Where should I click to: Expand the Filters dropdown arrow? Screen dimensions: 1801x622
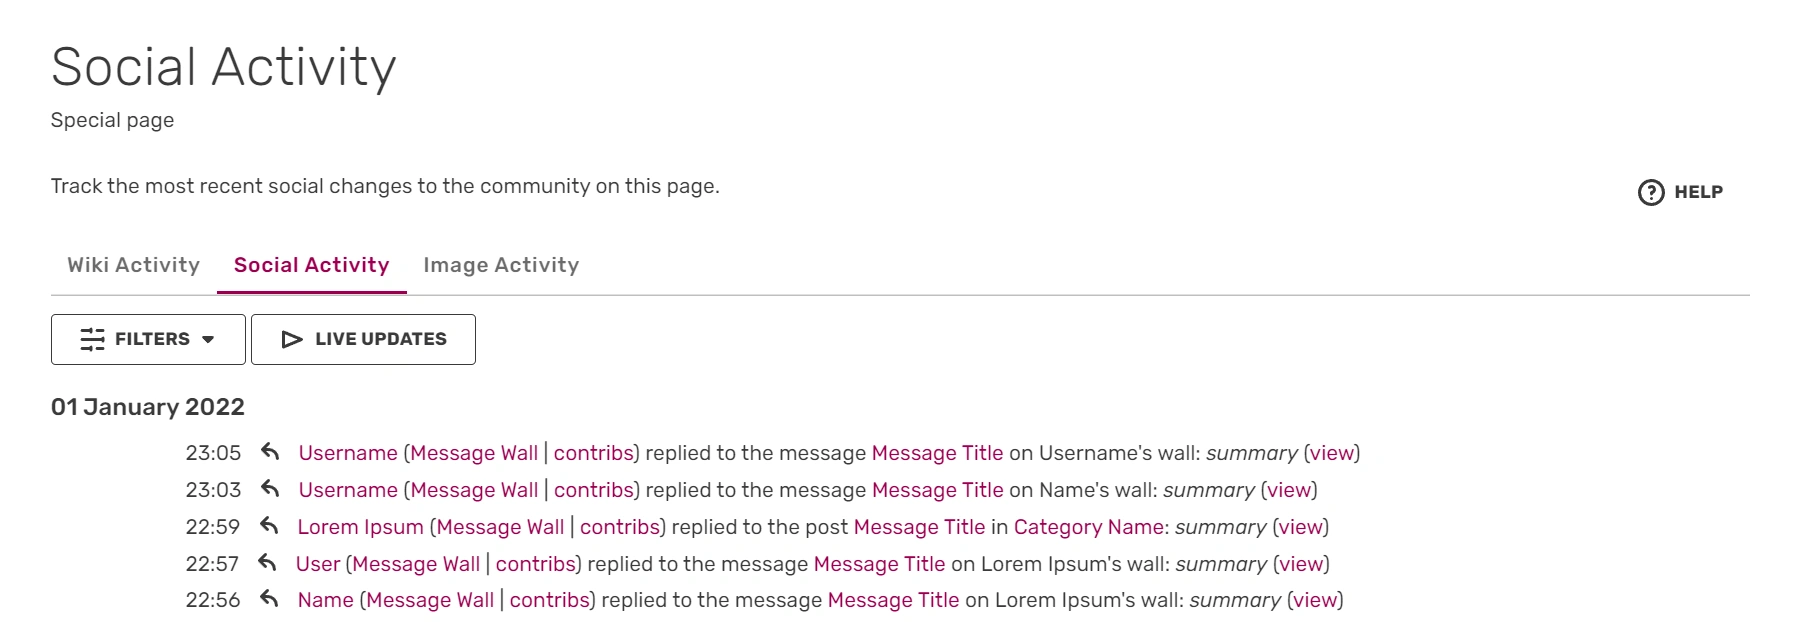[208, 340]
